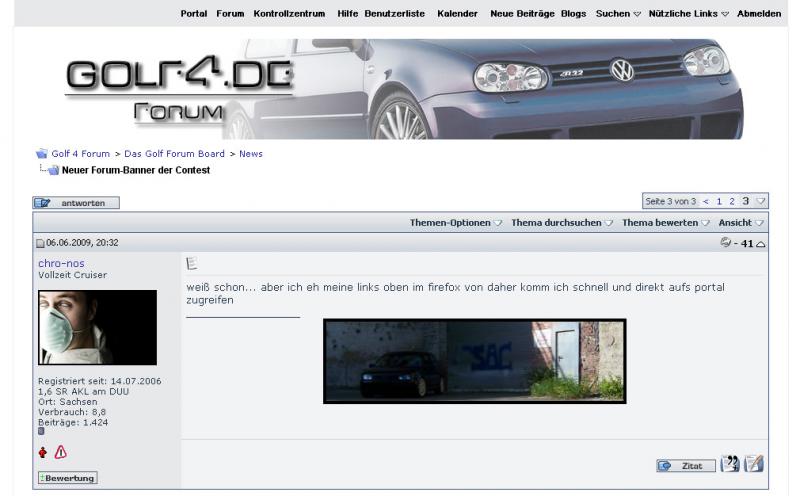This screenshot has height=496, width=800.
Task: Click the thread icon beside Neuer Forum-Banner
Action: (53, 170)
